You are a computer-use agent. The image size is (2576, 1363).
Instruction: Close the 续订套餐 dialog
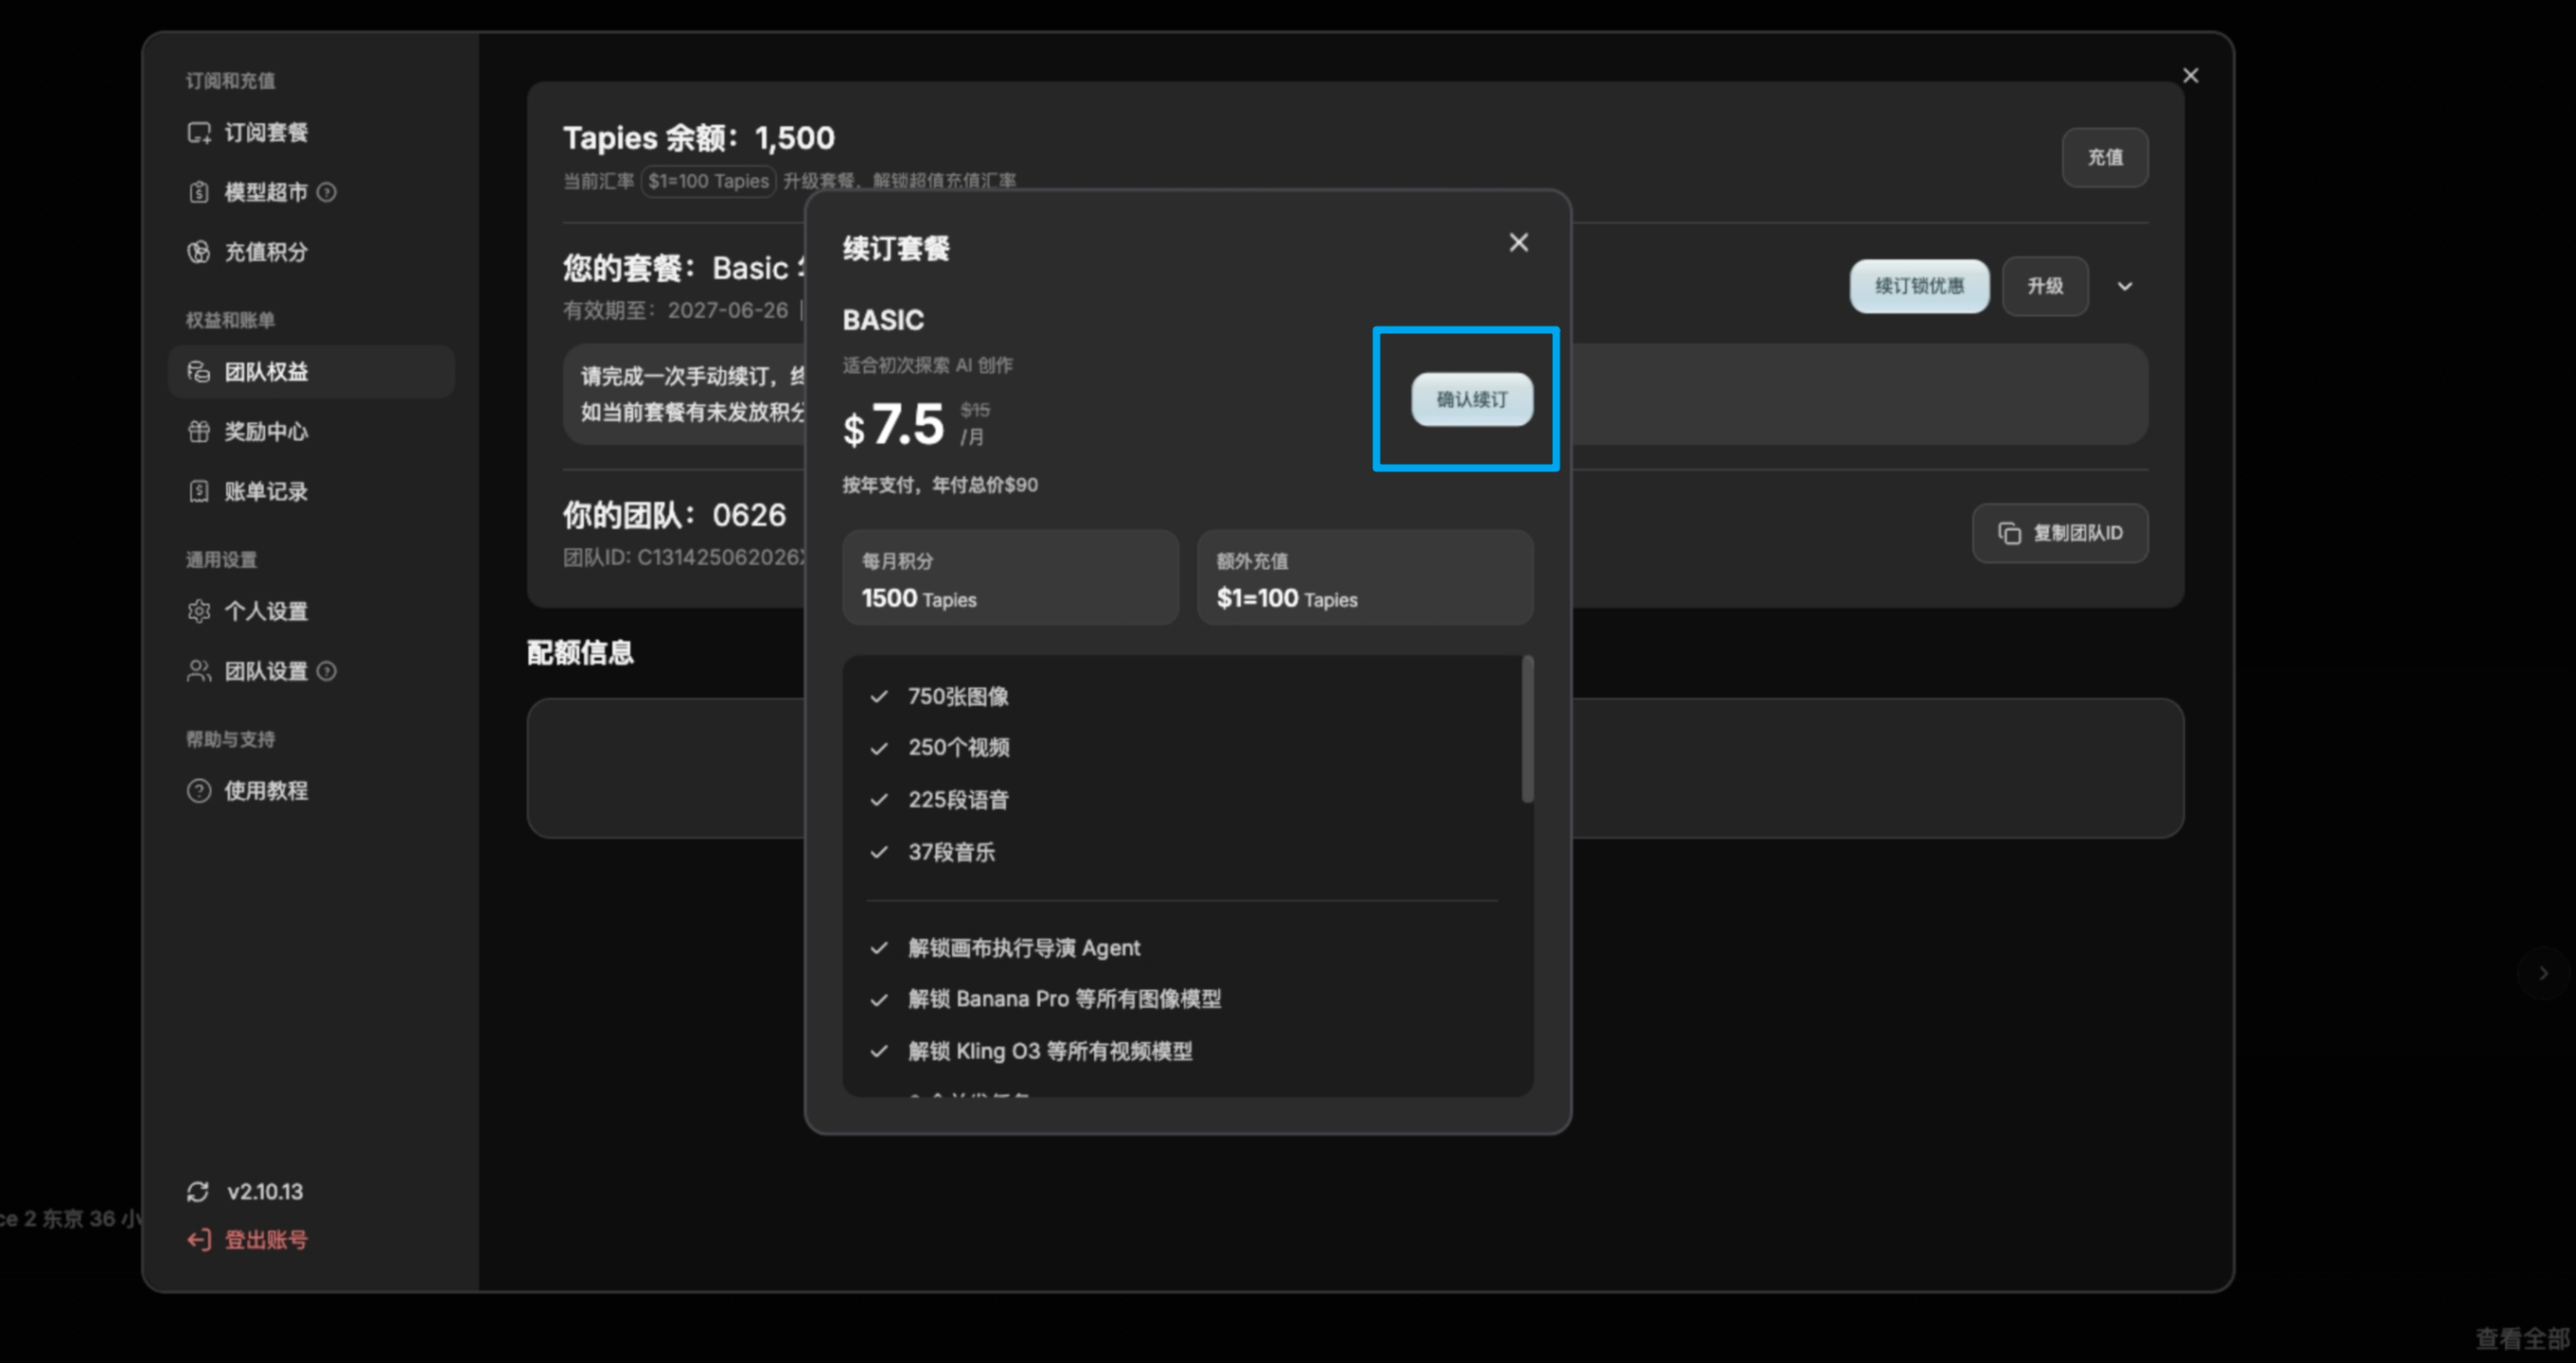pyautogui.click(x=1518, y=242)
